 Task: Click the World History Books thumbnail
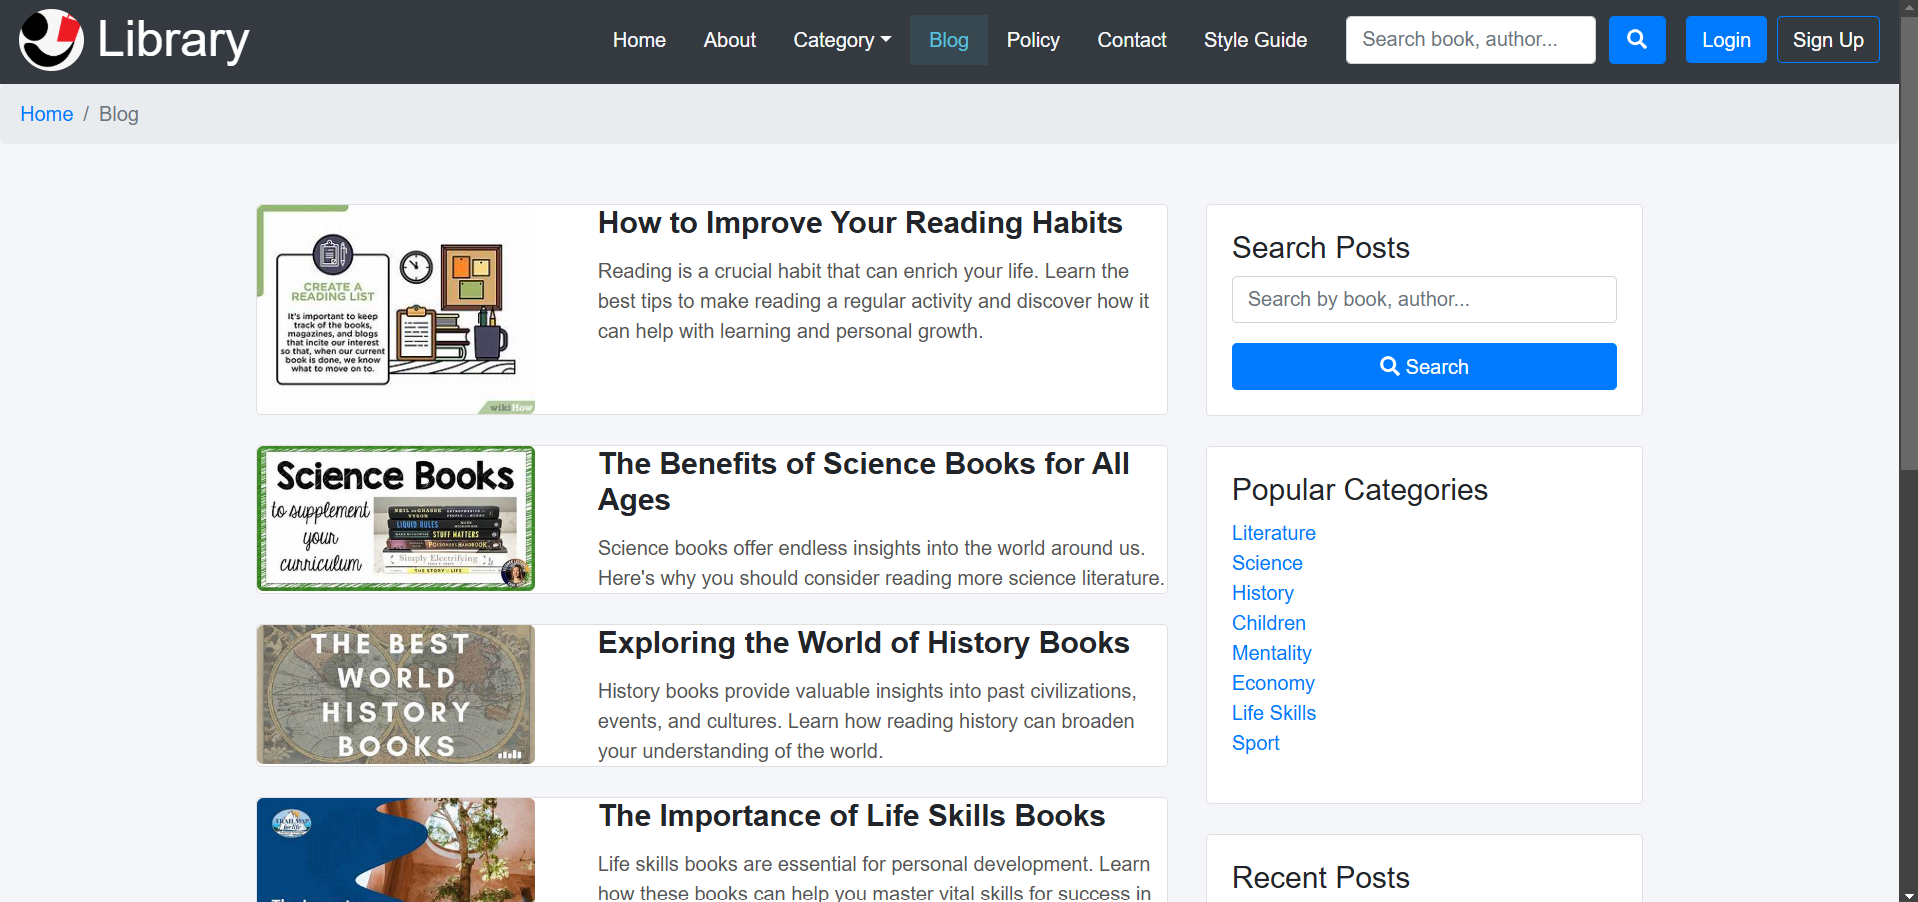(x=396, y=695)
